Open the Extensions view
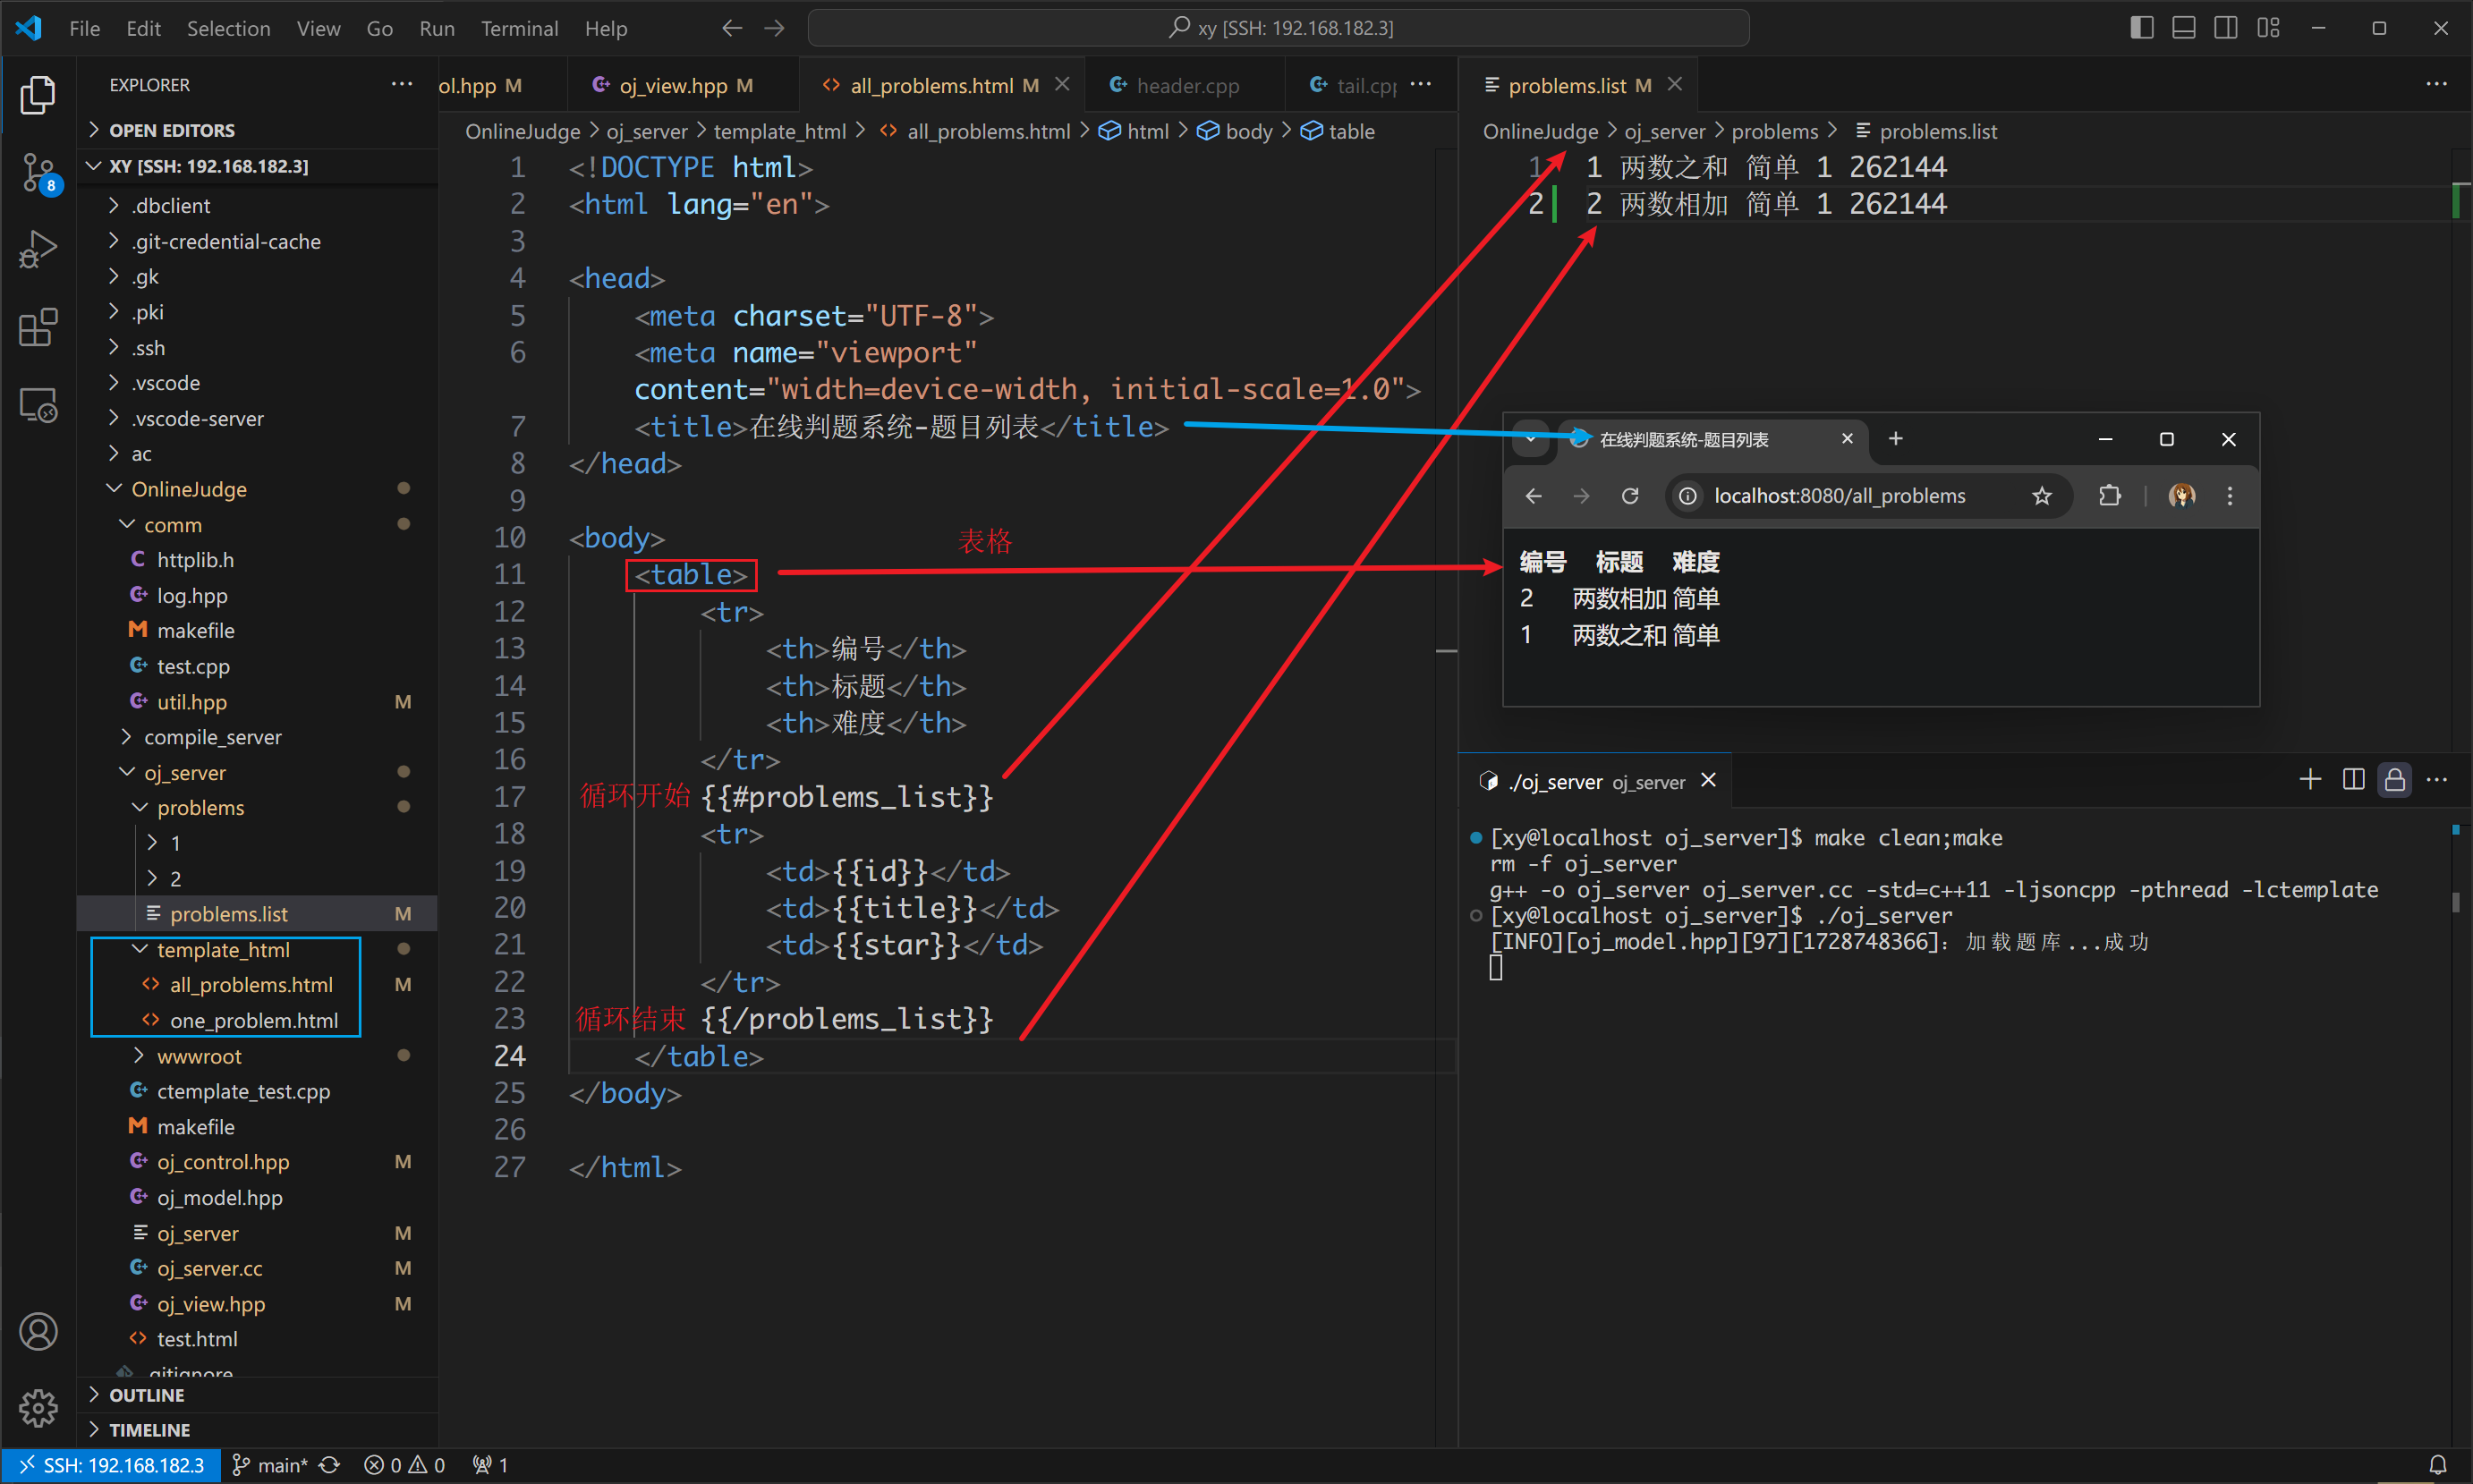 [x=38, y=328]
